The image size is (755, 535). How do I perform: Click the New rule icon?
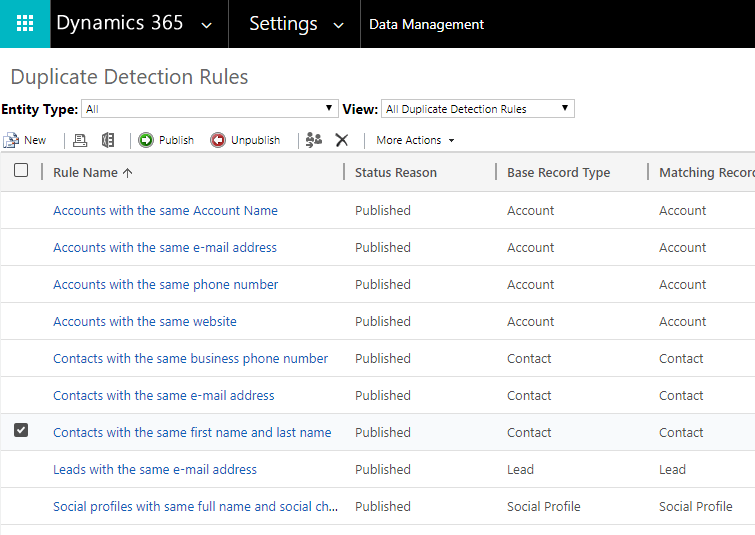click(x=12, y=140)
